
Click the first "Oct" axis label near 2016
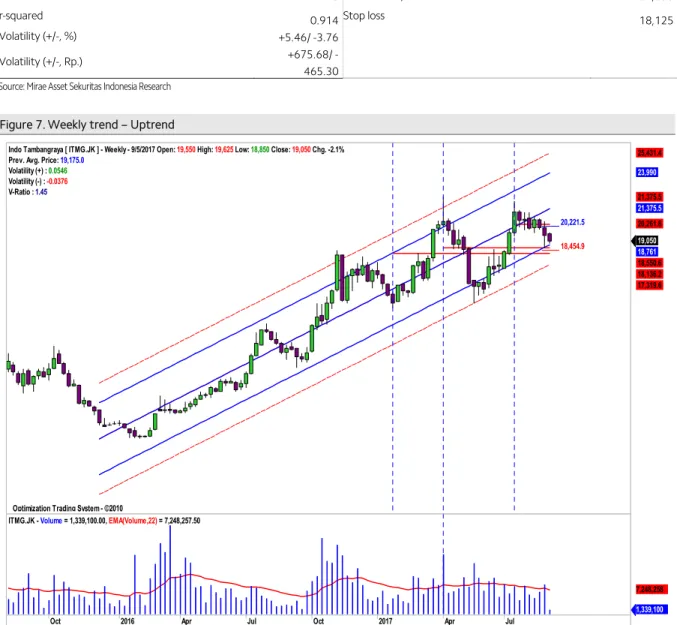(x=55, y=621)
